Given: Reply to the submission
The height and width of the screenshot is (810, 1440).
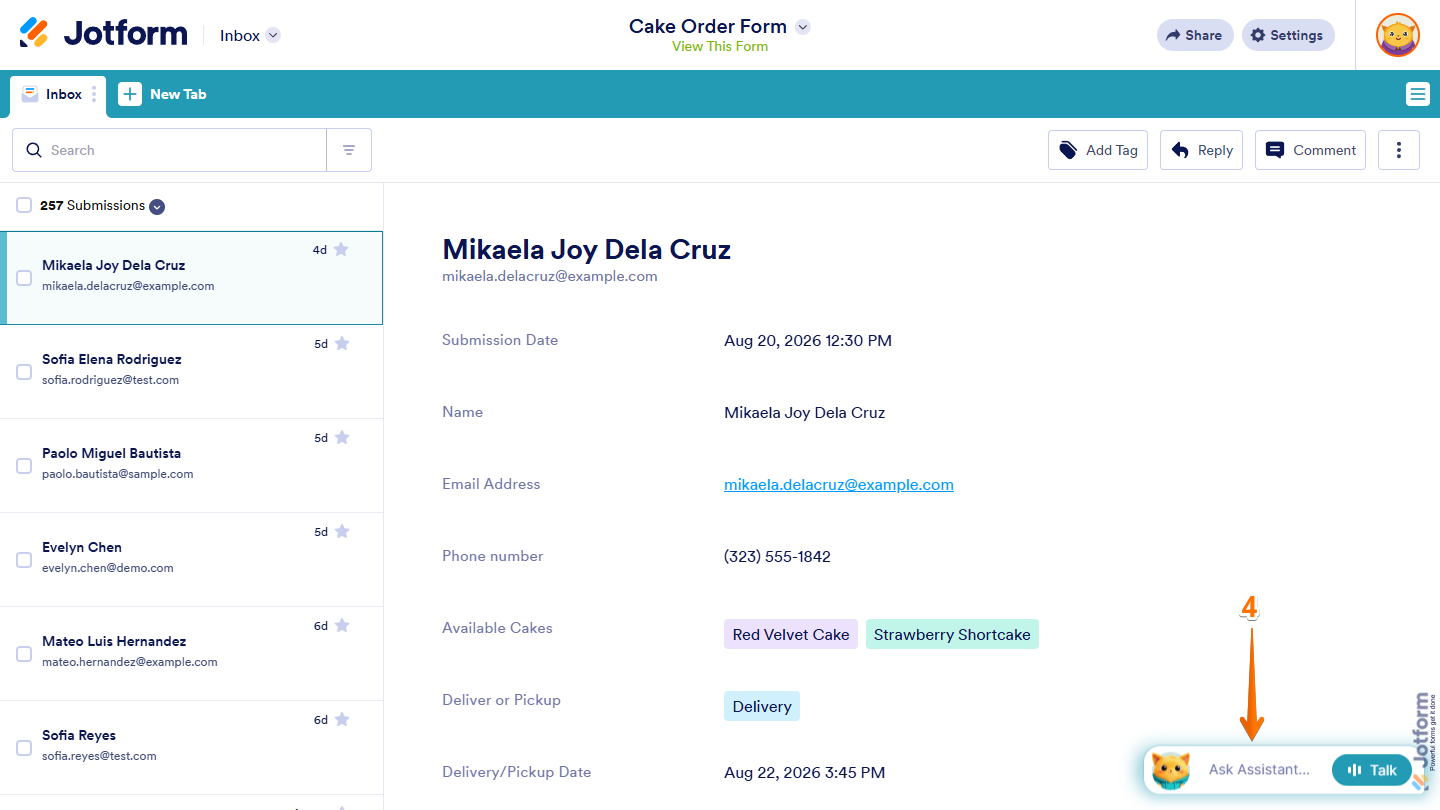Looking at the screenshot, I should 1202,150.
